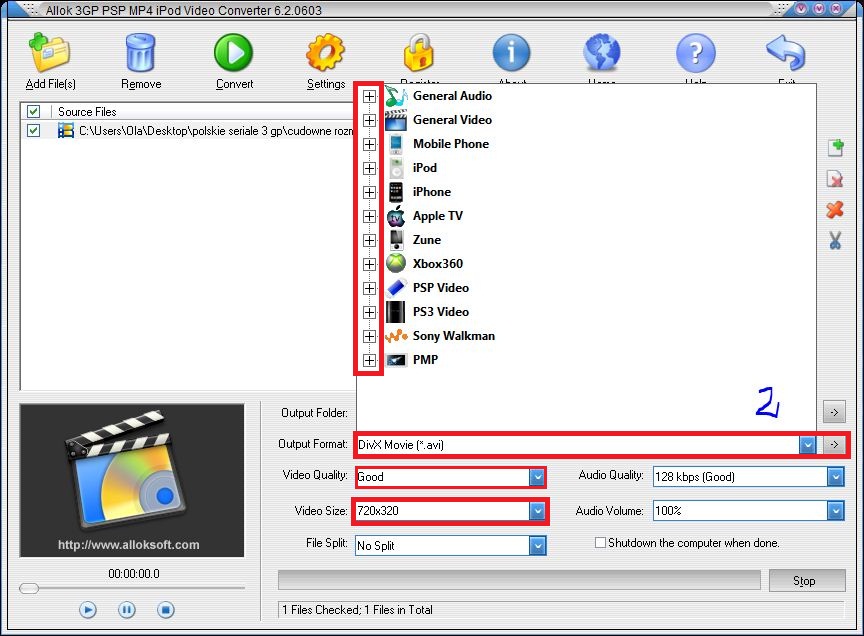Expand the Zune tree node
This screenshot has height=636, width=864.
(370, 240)
